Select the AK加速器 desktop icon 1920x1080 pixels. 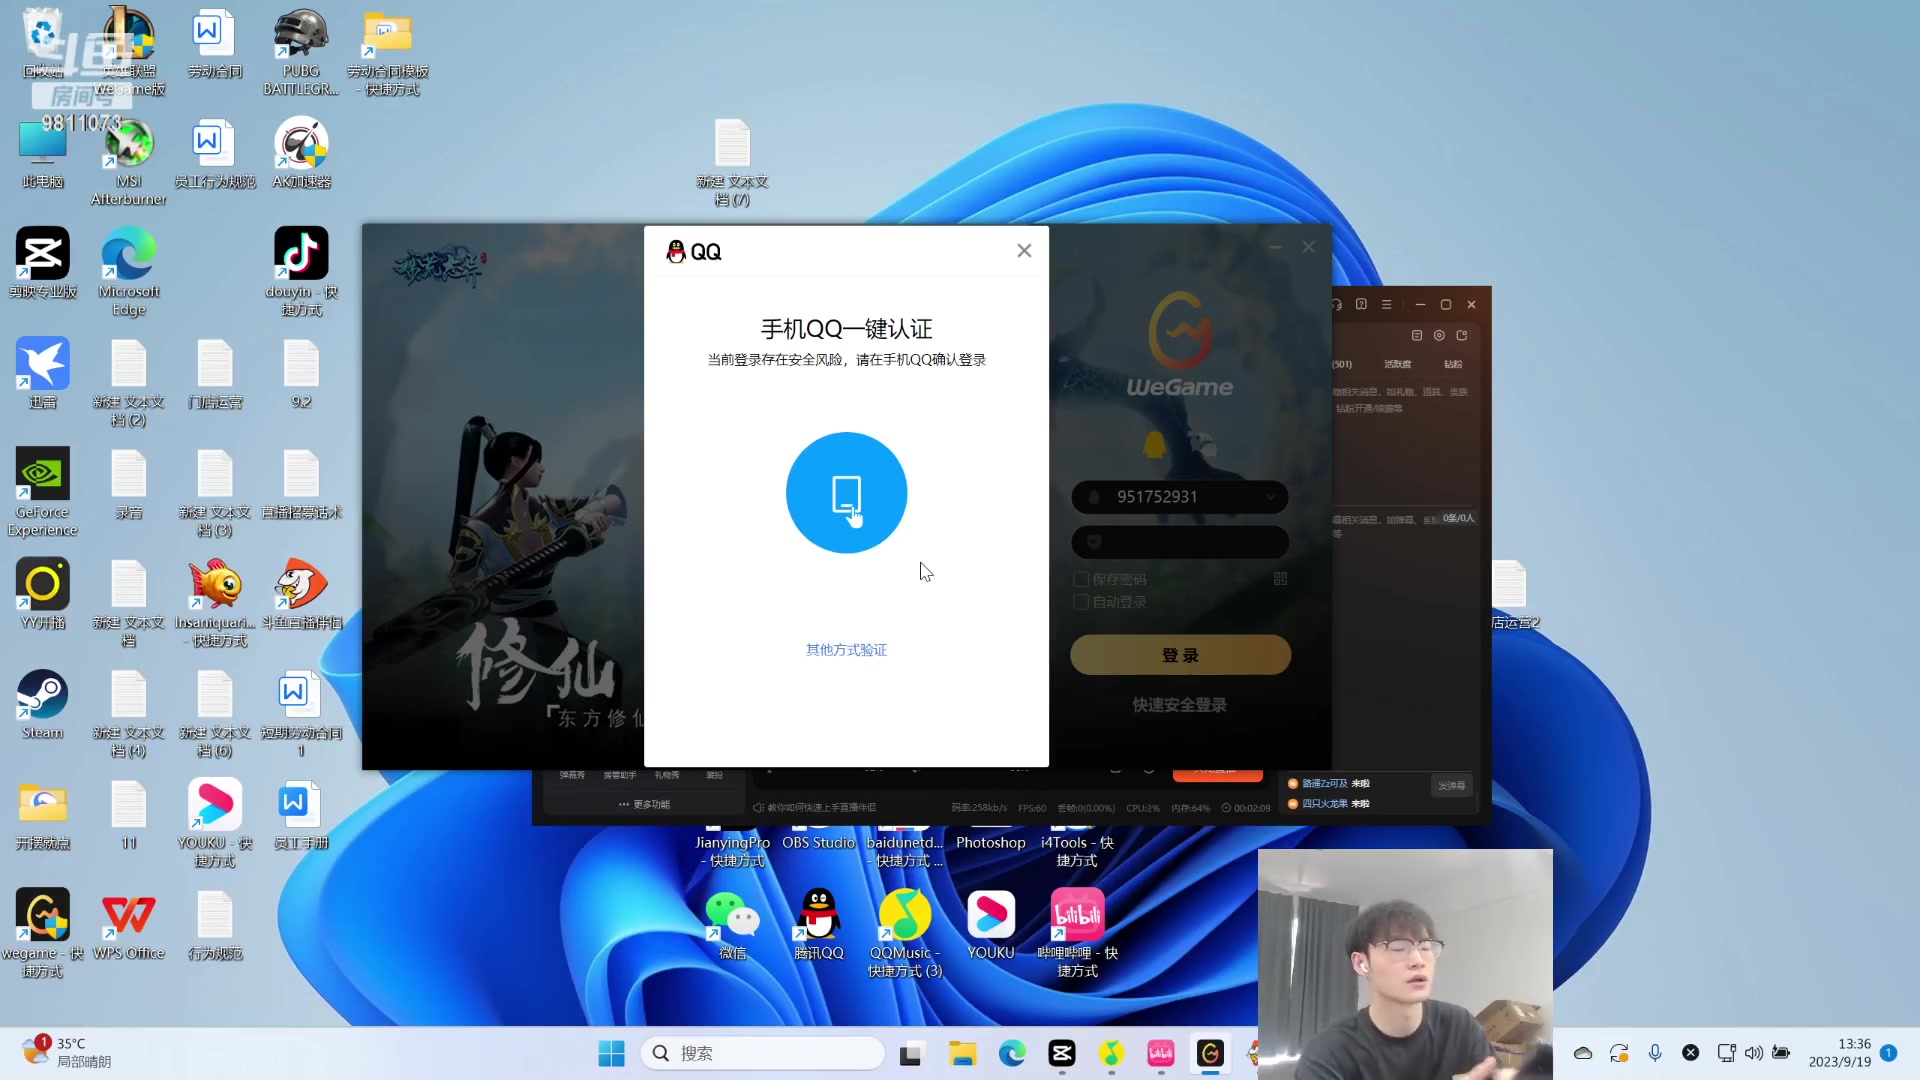(301, 154)
